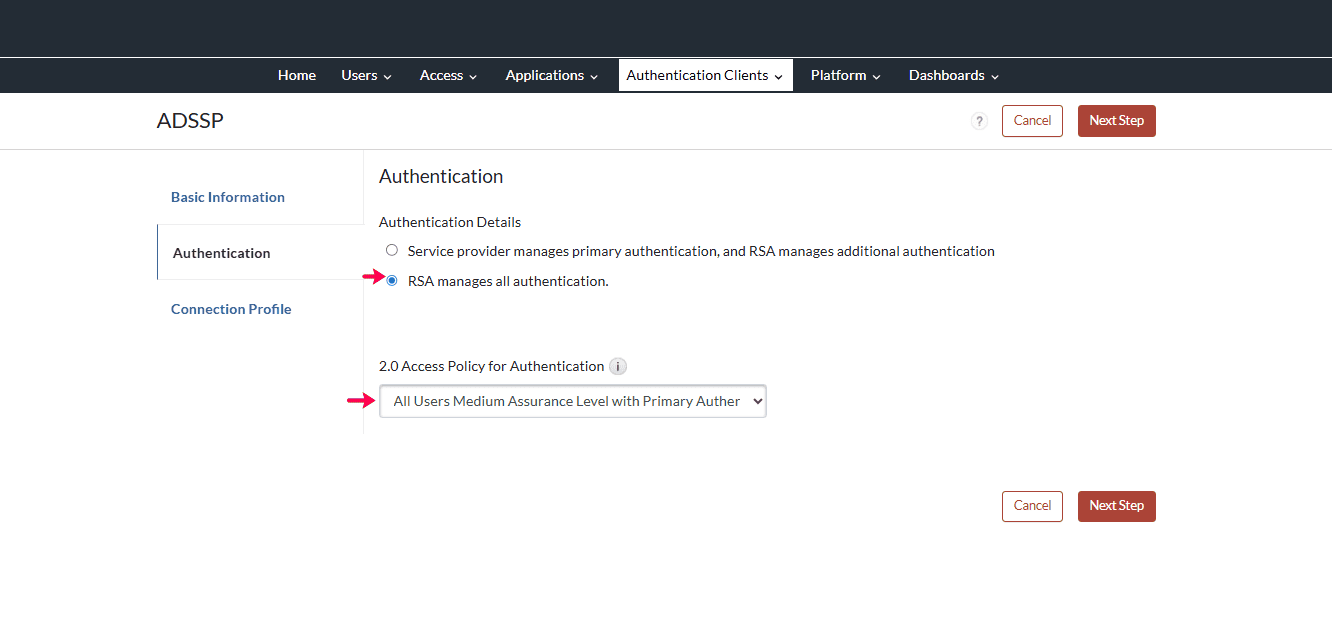The width and height of the screenshot is (1332, 637).
Task: Expand the Applications menu
Action: [550, 75]
